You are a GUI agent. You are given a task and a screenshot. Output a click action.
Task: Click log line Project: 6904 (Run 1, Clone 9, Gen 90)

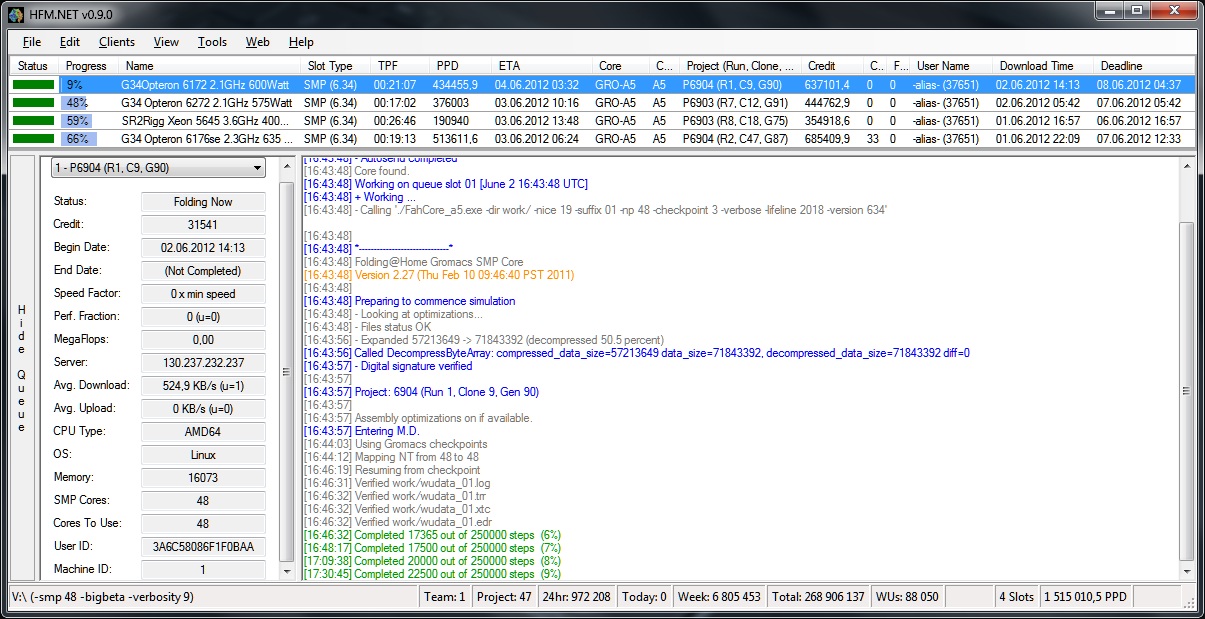(x=421, y=392)
